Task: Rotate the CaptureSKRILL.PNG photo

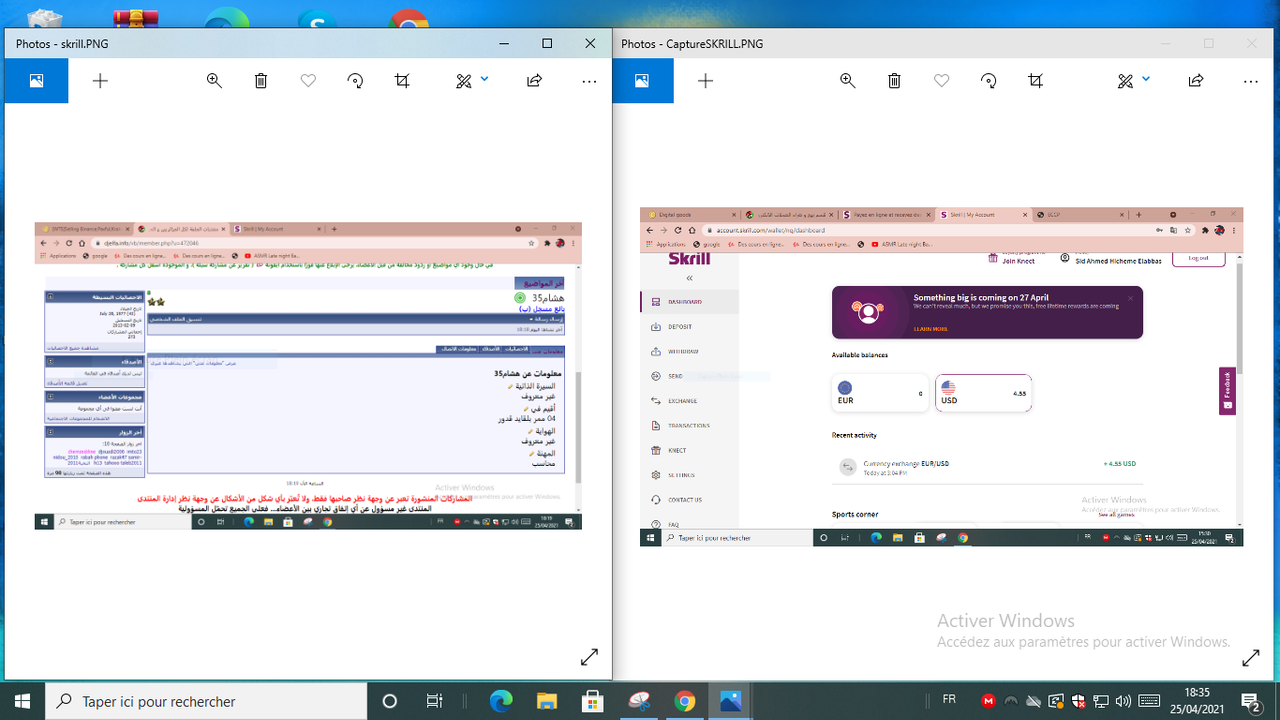Action: [x=989, y=81]
